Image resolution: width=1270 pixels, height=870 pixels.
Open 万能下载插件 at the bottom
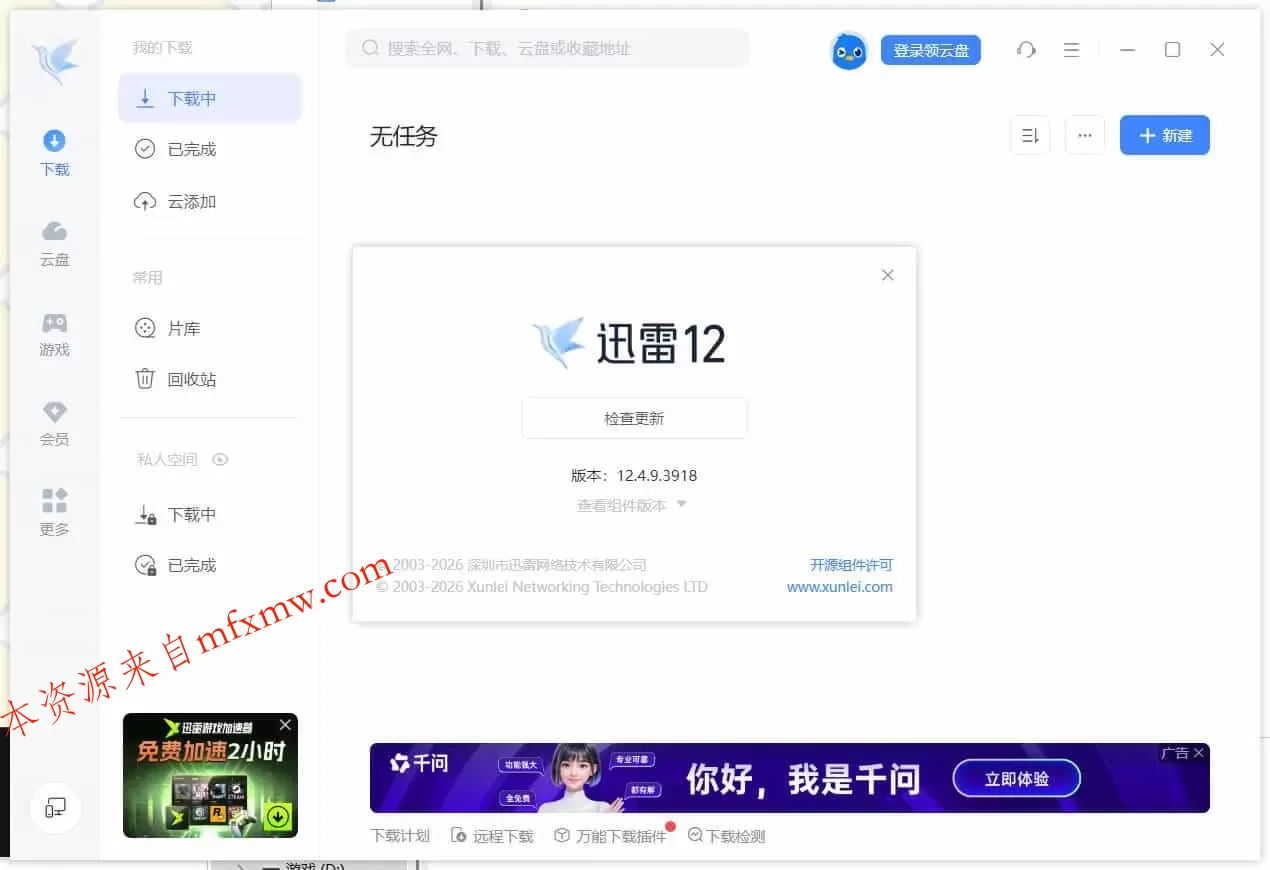[x=611, y=836]
